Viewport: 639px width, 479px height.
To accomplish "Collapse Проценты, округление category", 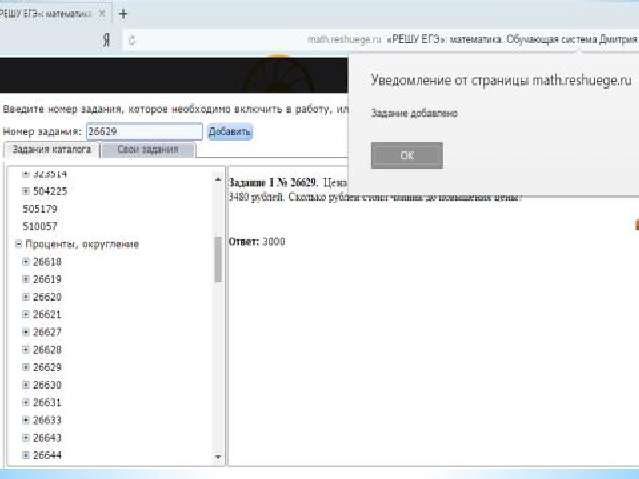I will pyautogui.click(x=18, y=244).
